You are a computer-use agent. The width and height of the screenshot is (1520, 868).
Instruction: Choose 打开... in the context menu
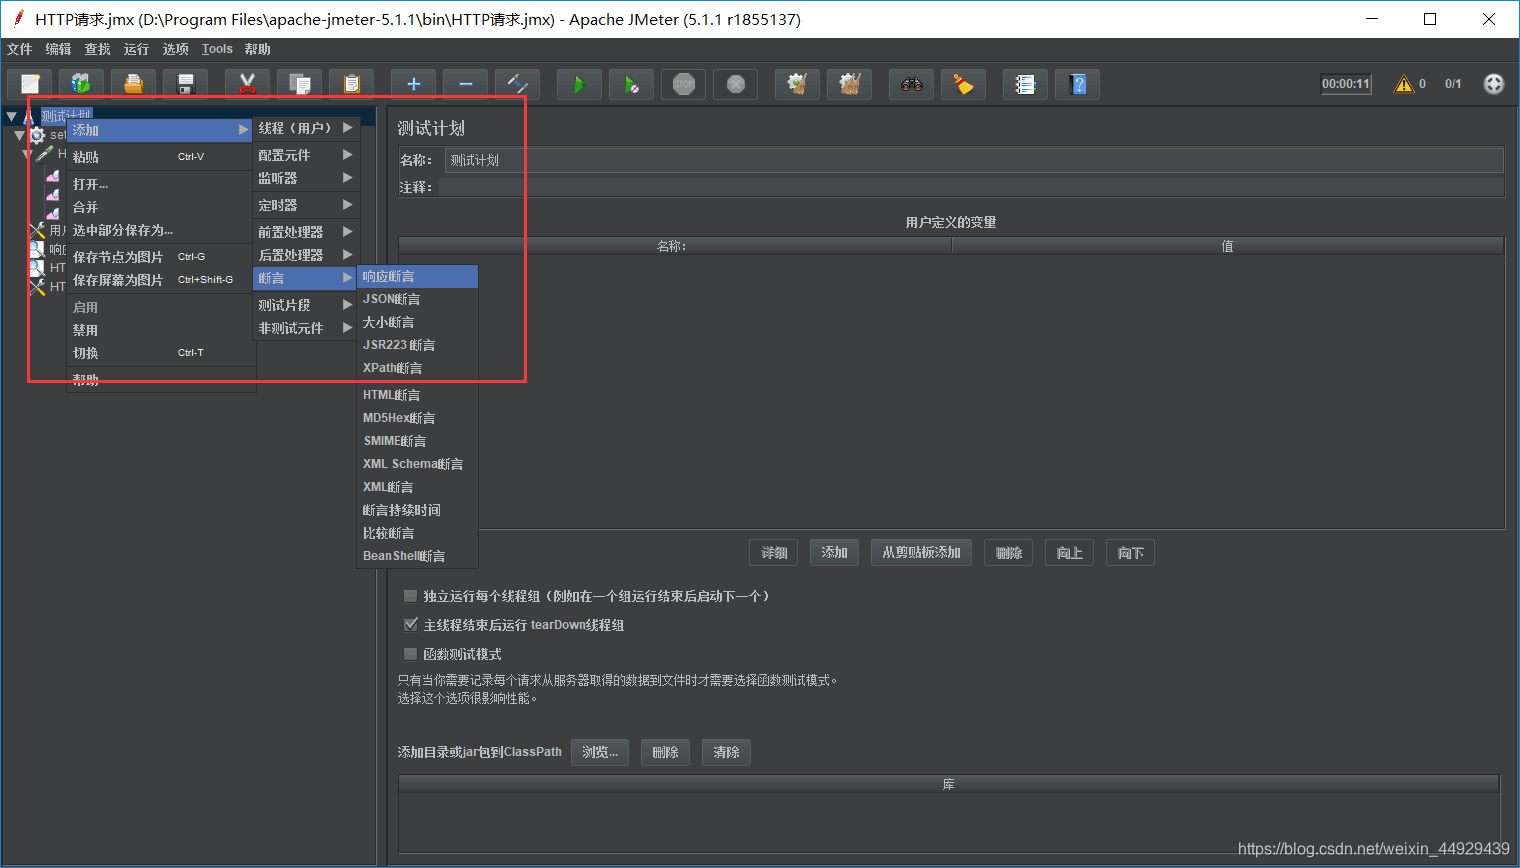click(160, 184)
